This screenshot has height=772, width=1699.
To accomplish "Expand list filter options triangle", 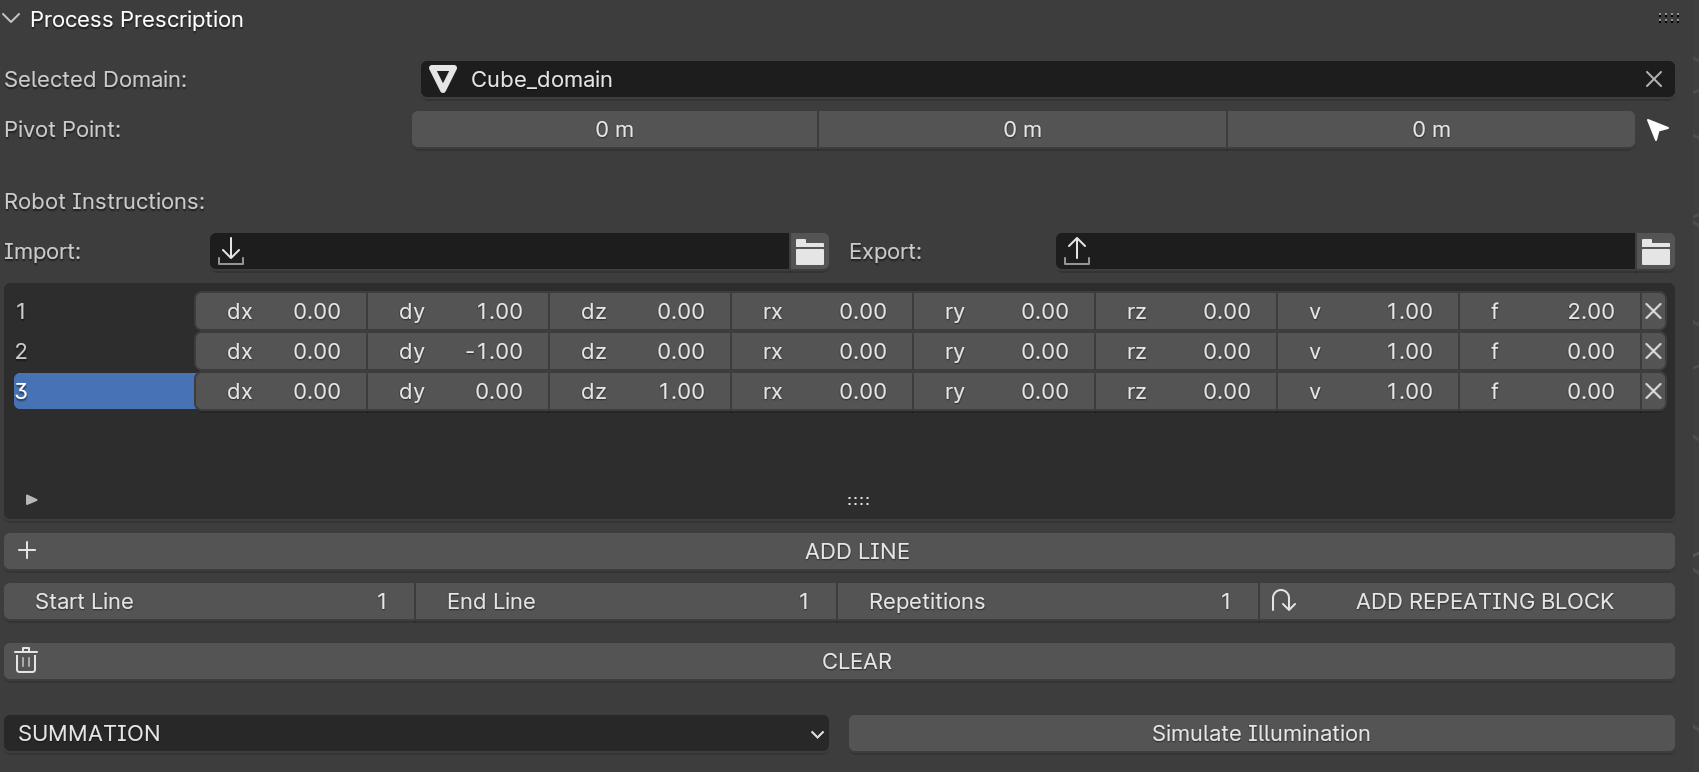I will [31, 499].
